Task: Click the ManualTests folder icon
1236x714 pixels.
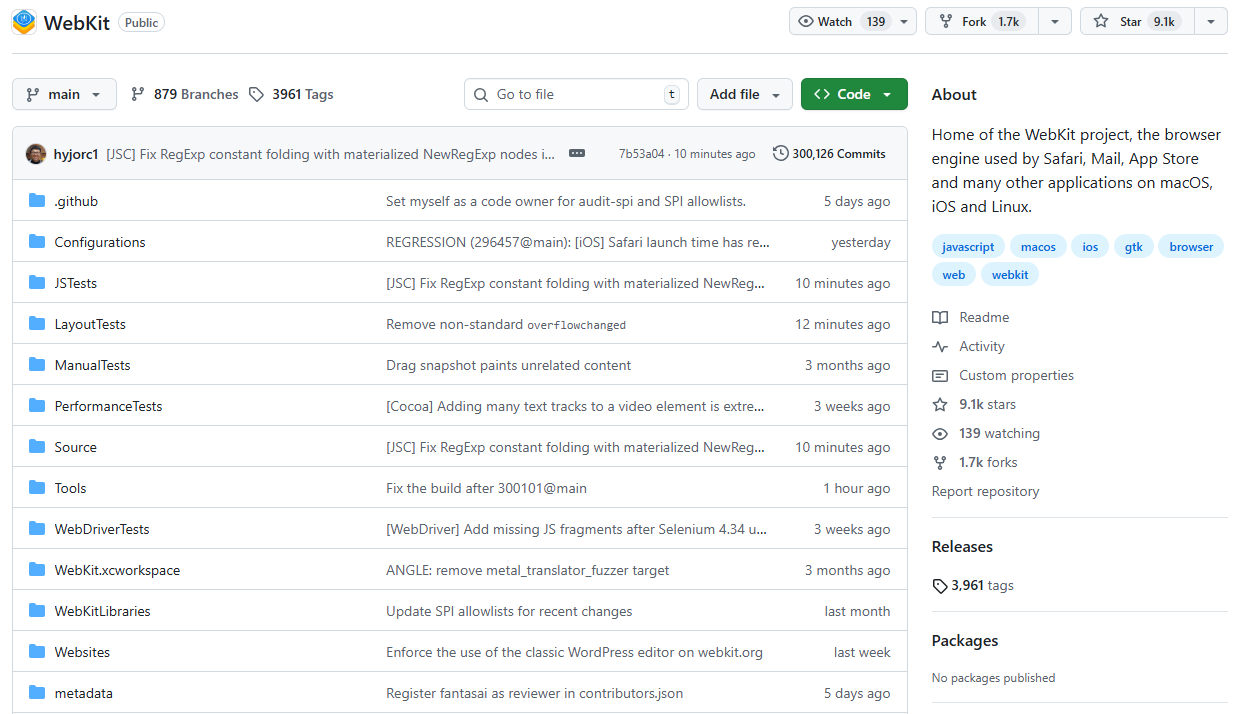Action: tap(37, 365)
